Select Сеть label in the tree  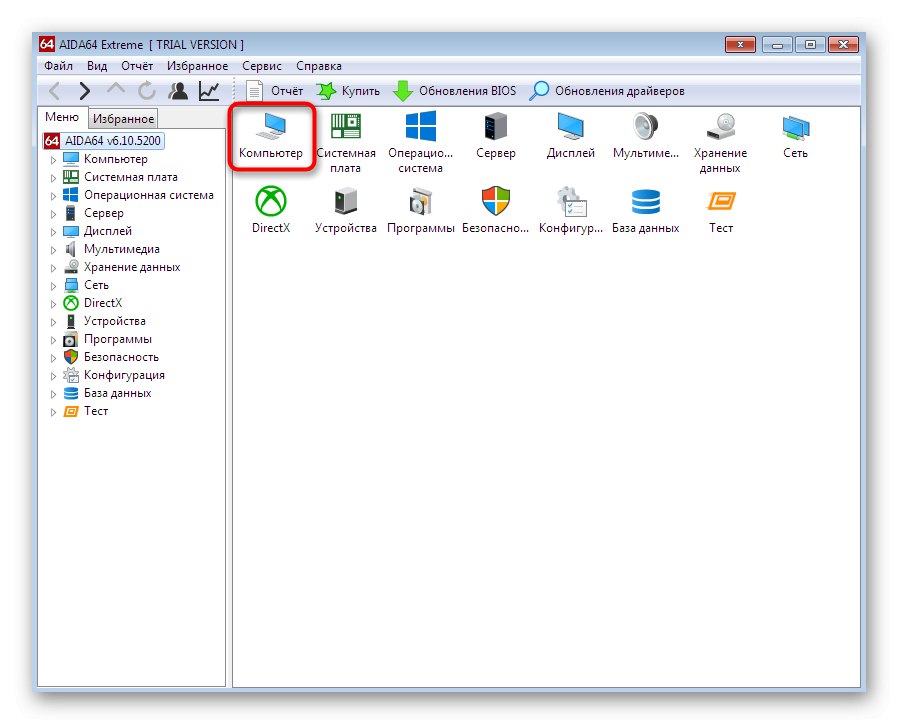pos(96,285)
